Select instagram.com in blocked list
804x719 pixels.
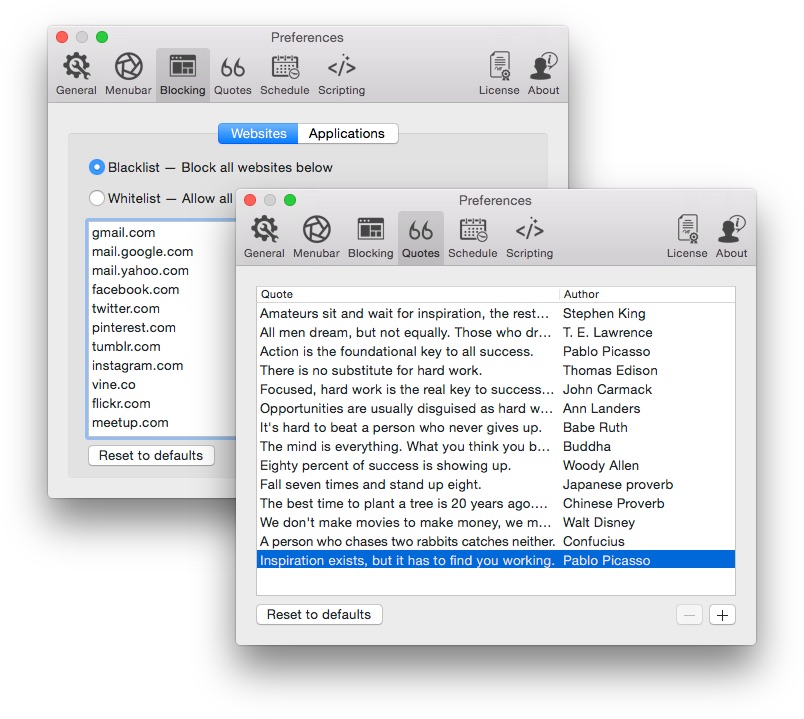137,365
